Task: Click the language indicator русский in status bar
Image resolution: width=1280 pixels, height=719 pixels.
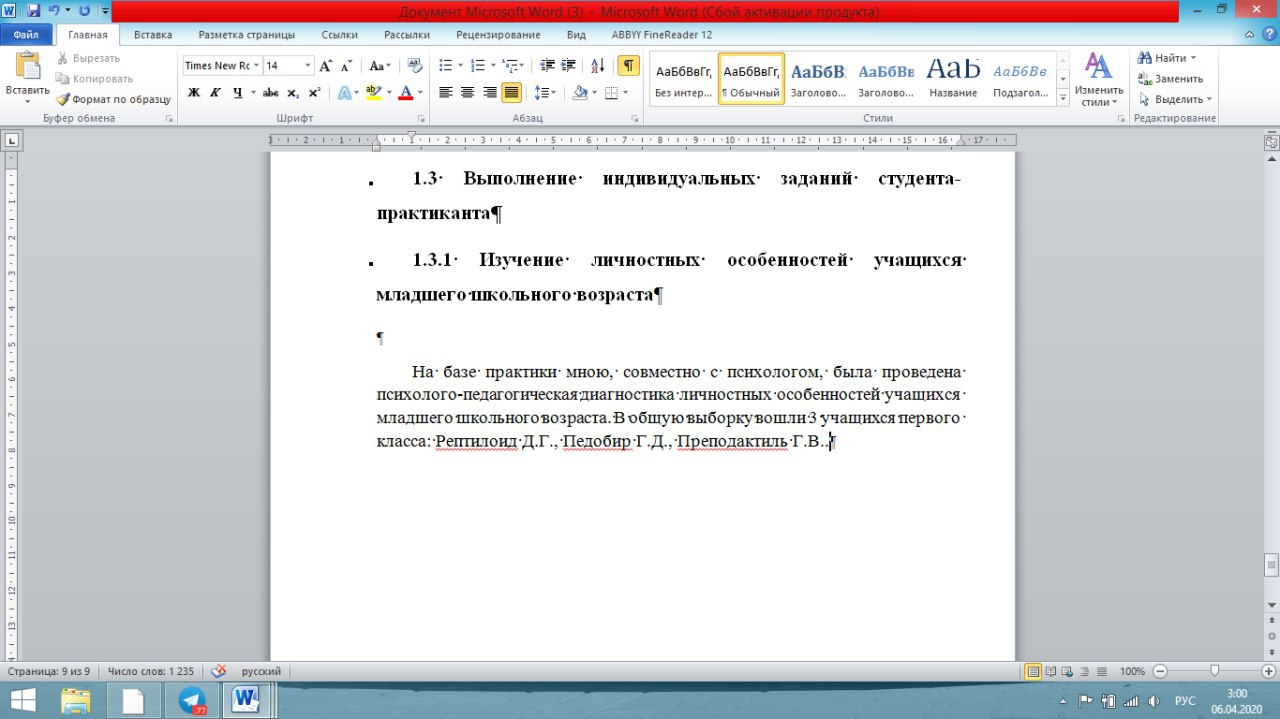Action: point(262,672)
